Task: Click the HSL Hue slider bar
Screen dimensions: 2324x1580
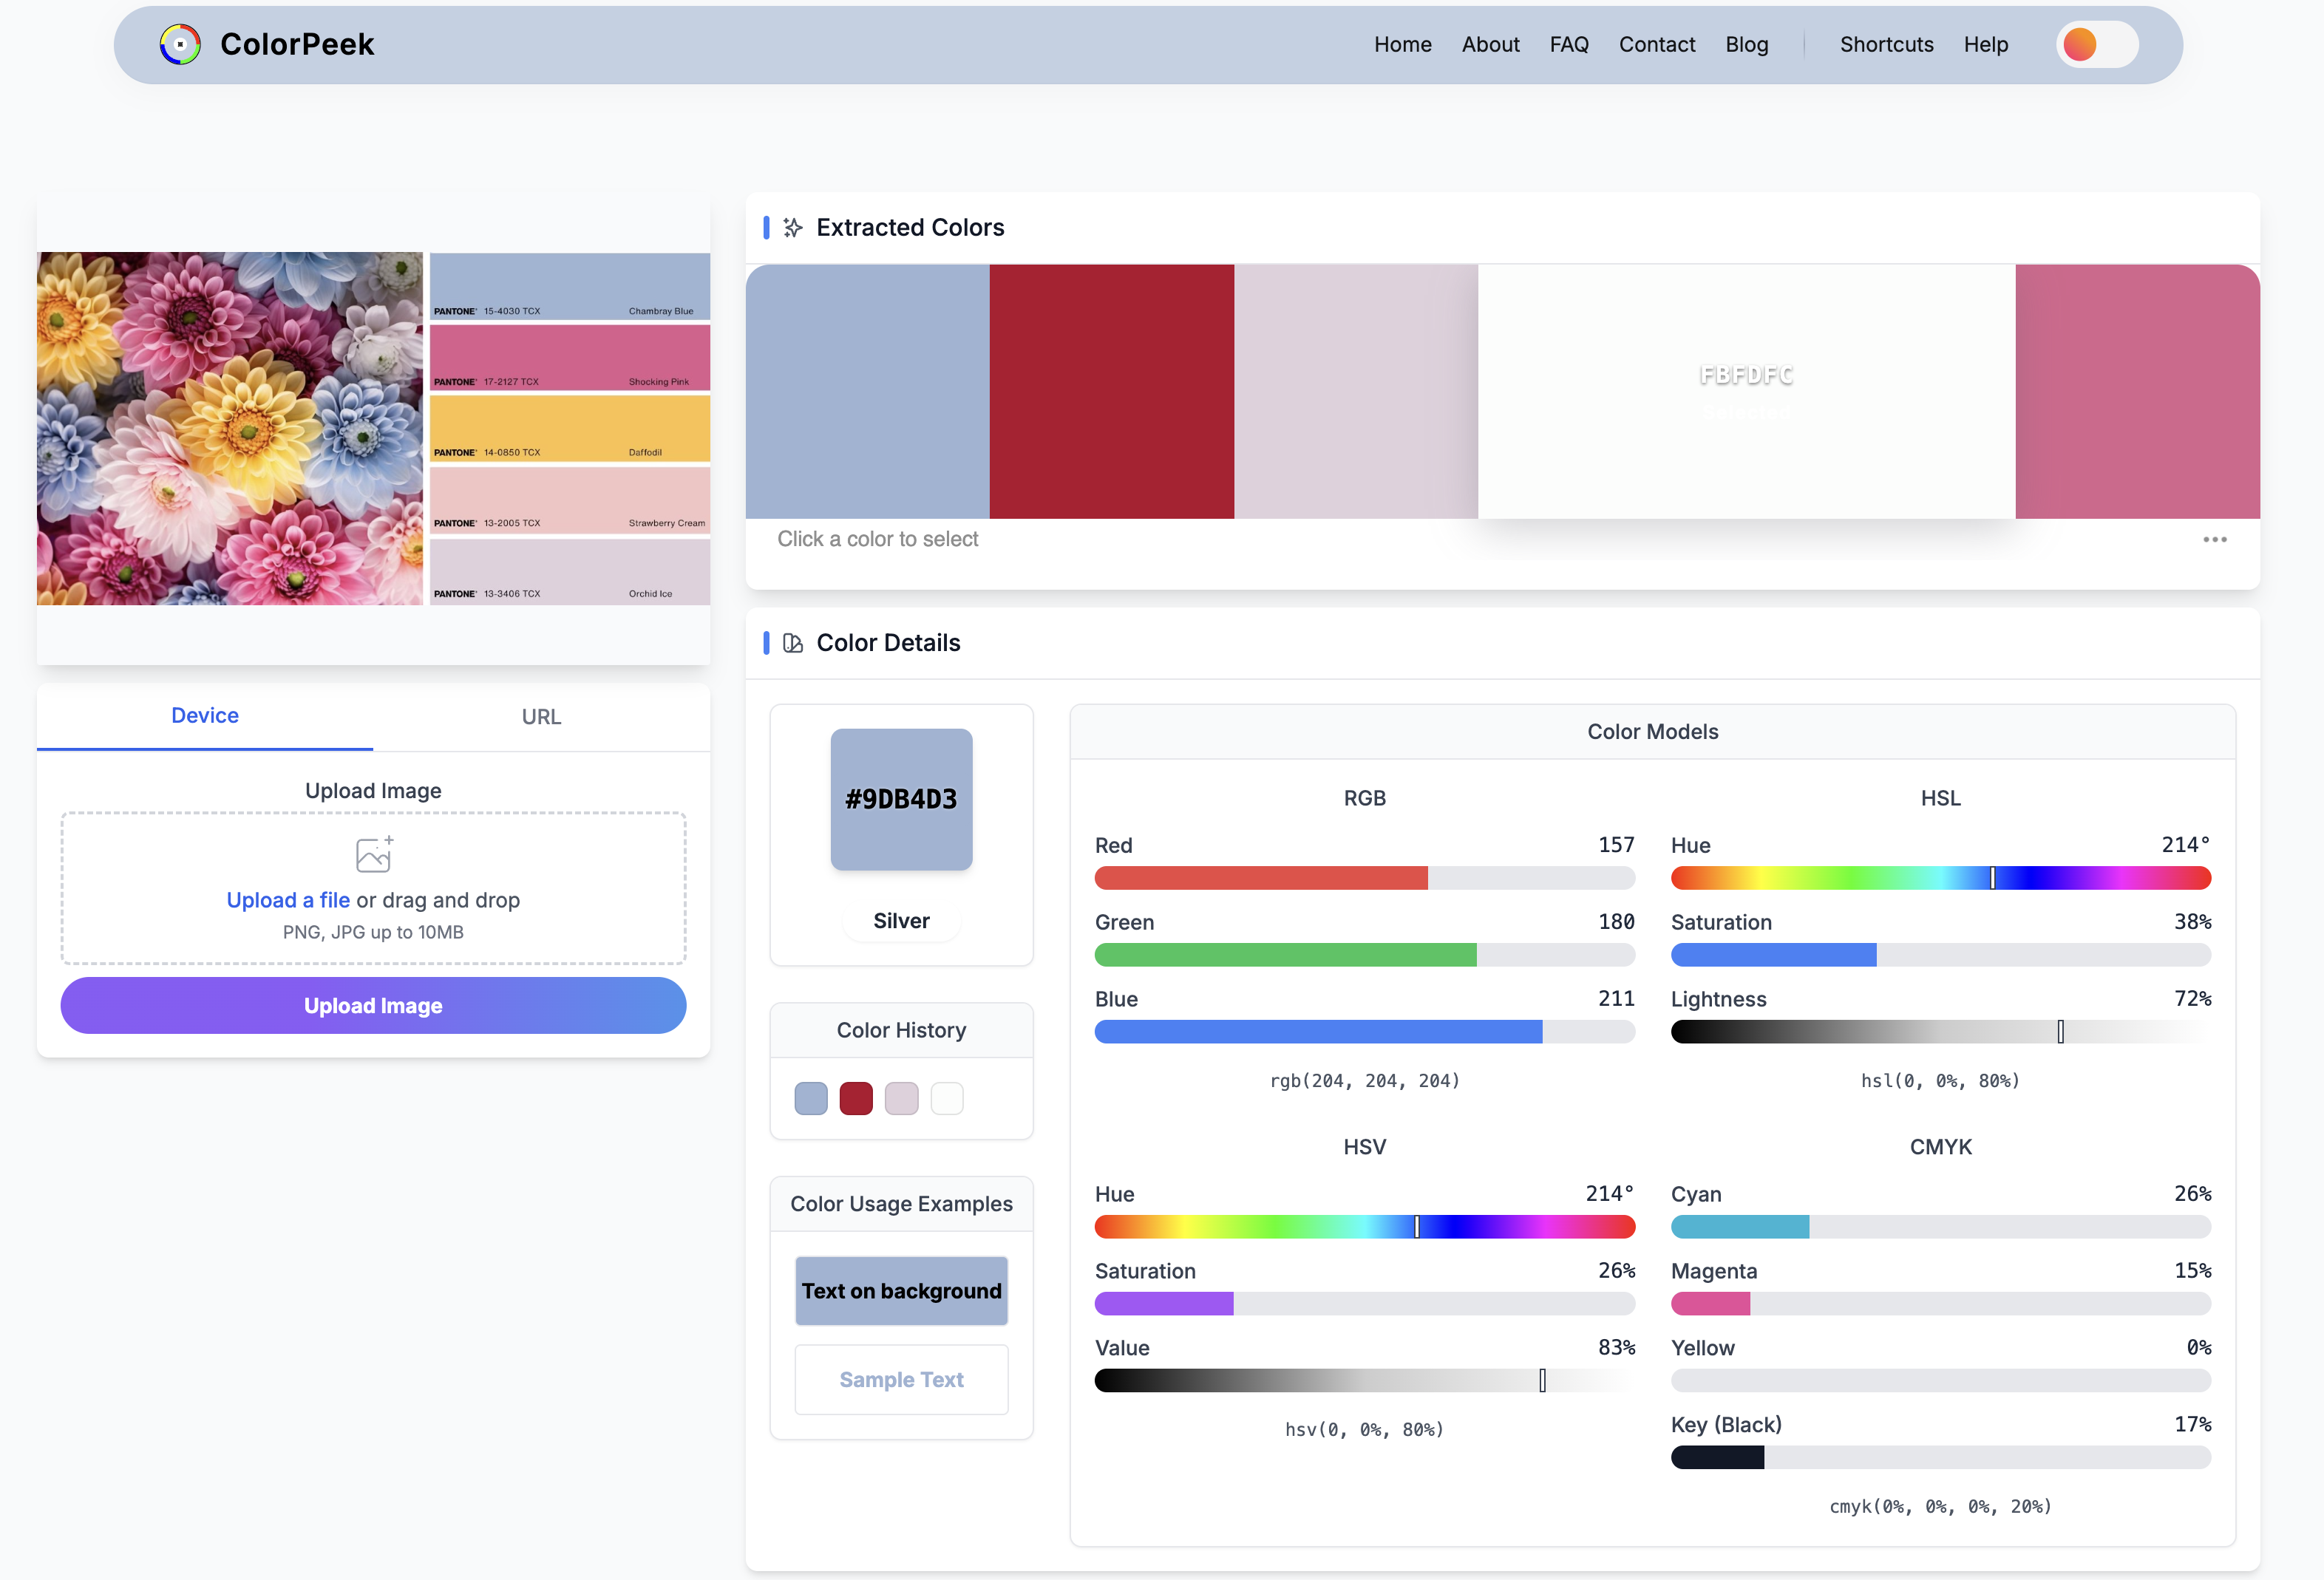Action: coord(1940,878)
